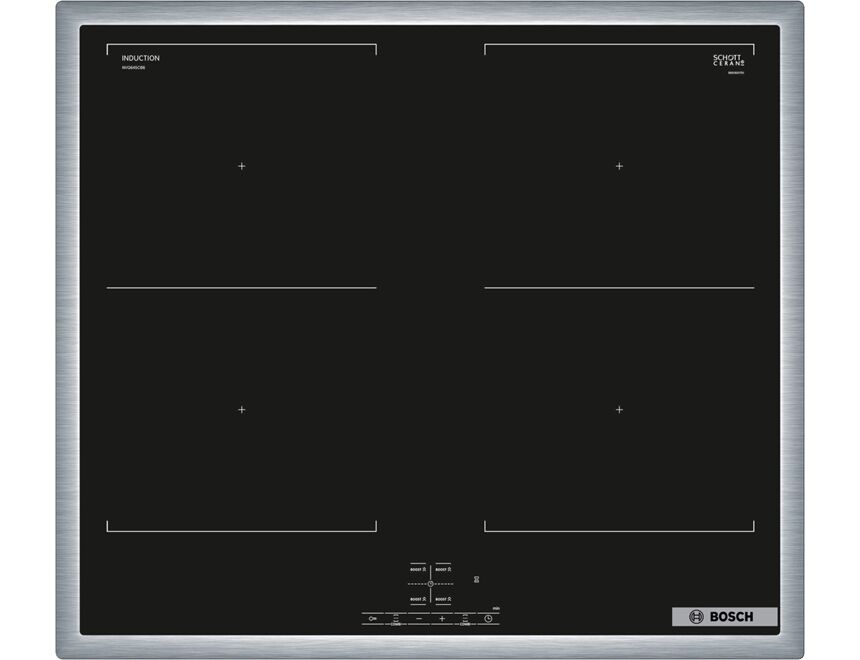Click the front-right cooking zone cross marker
860x660 pixels.
click(x=619, y=409)
